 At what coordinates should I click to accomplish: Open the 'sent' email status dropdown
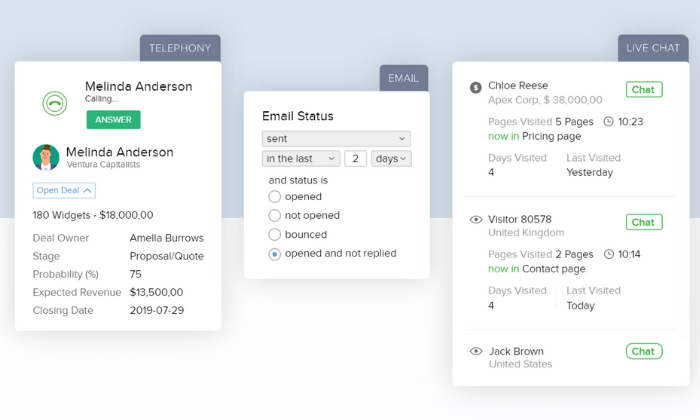pos(336,139)
